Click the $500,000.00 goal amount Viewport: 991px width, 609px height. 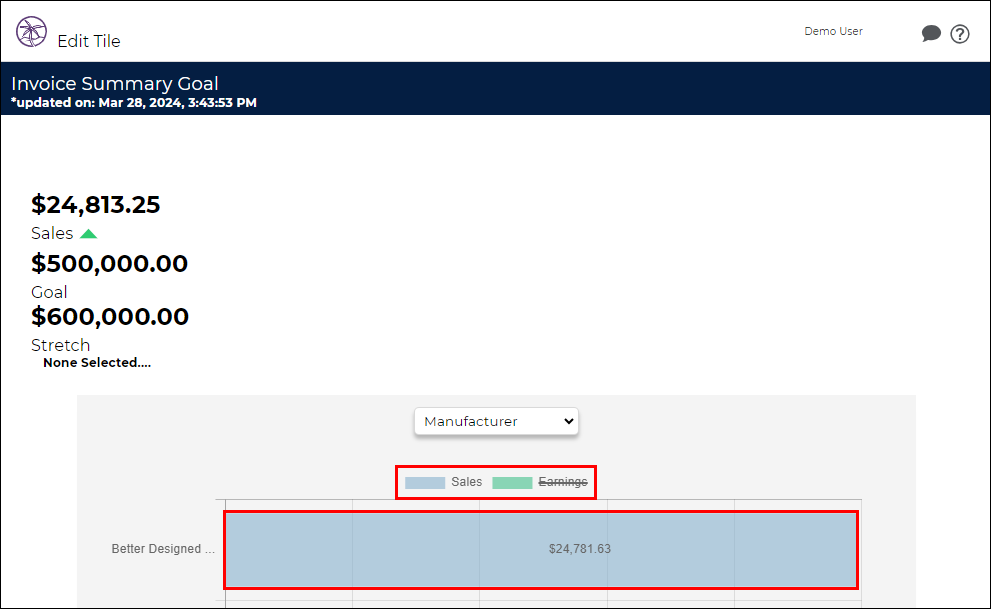[109, 263]
